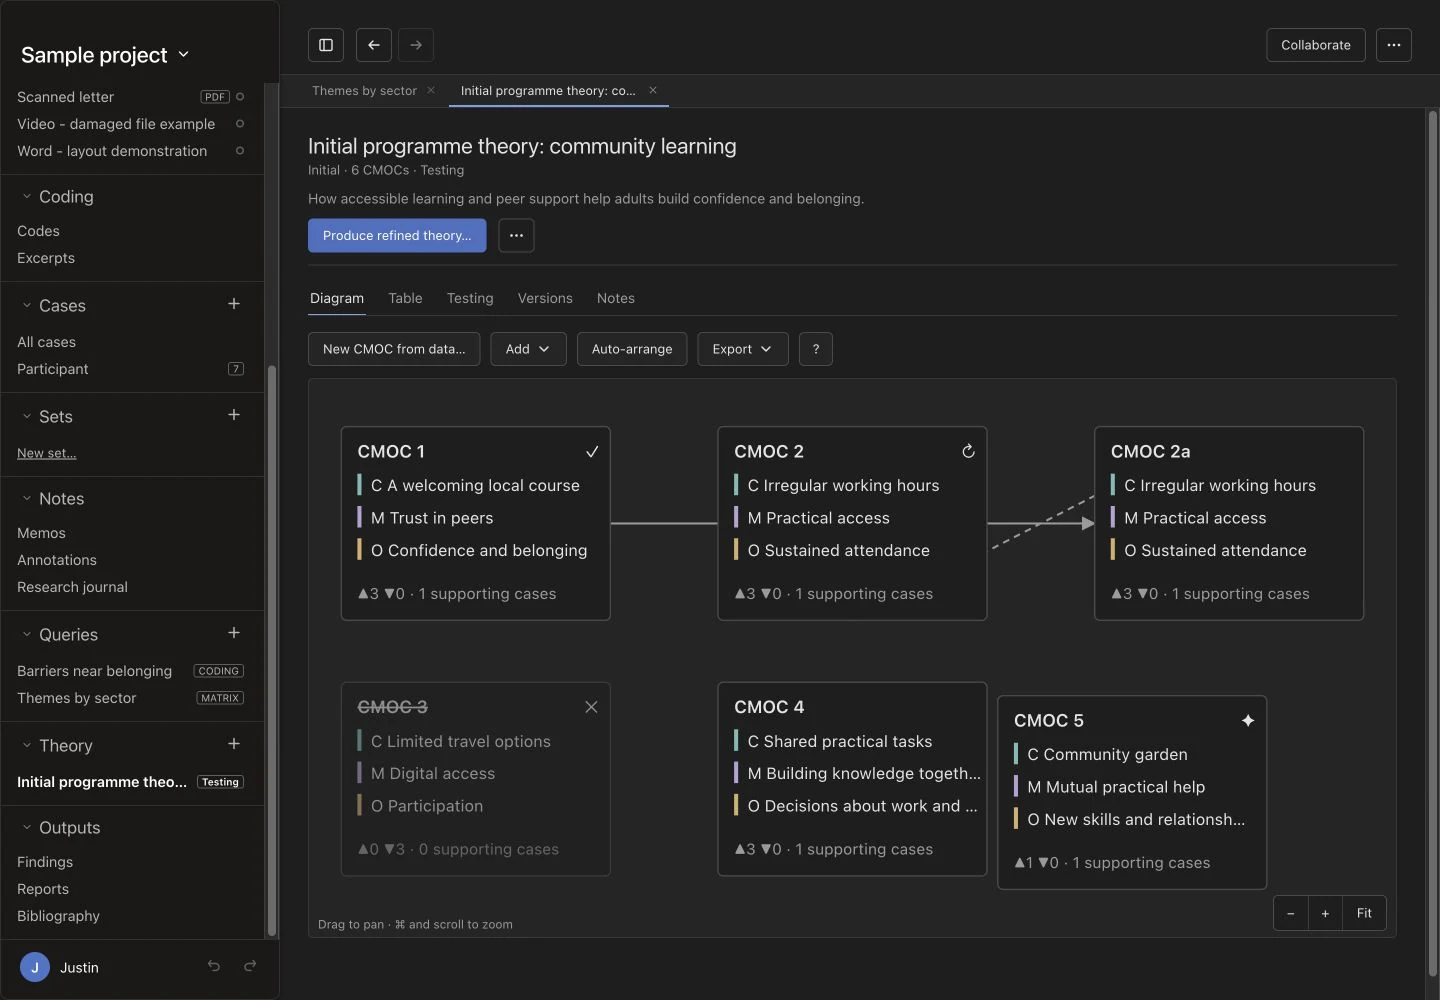Click the sidebar vertical scrollbar
This screenshot has width=1440, height=1000.
pos(271,650)
